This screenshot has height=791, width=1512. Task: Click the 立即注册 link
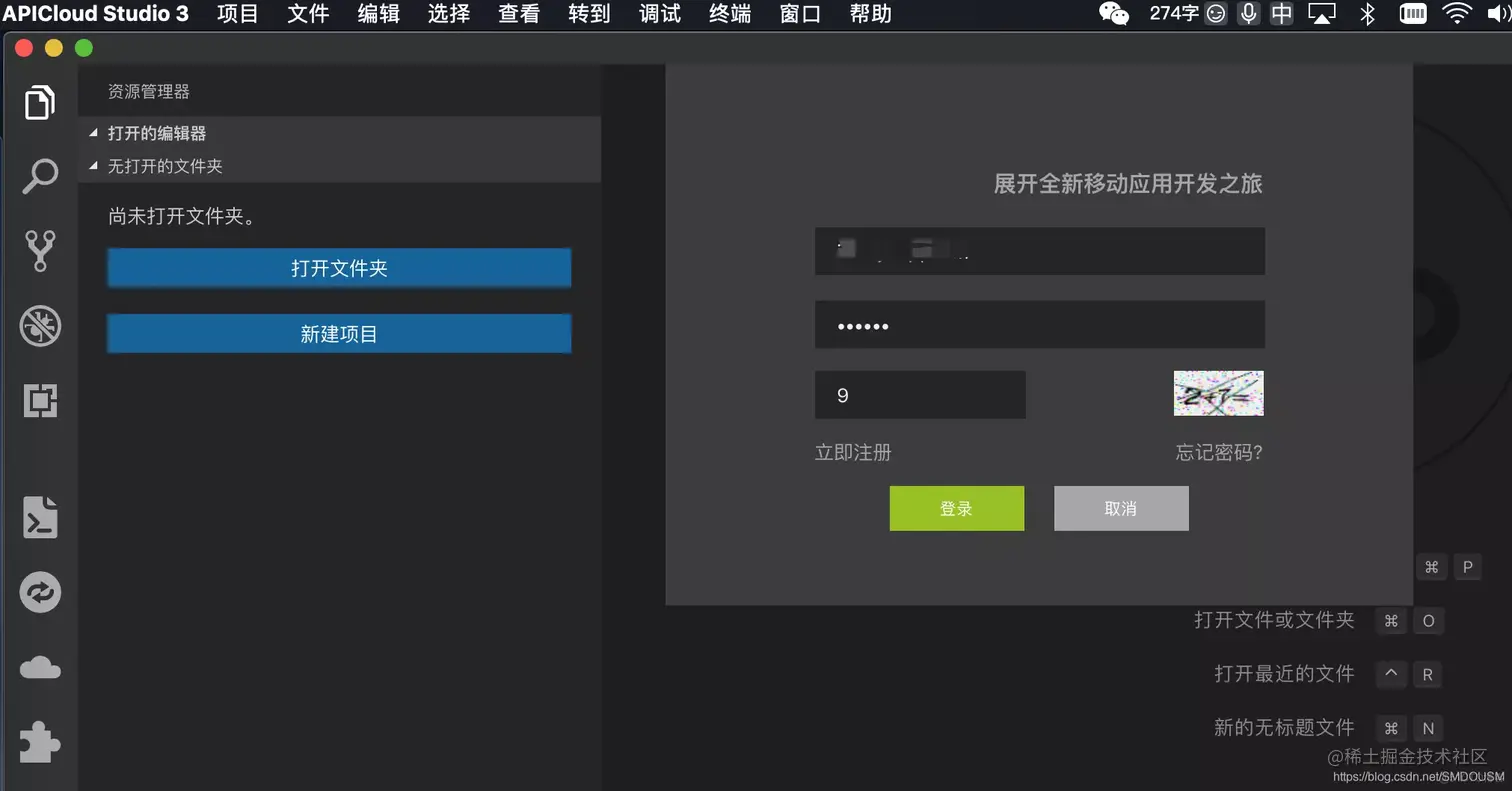tap(853, 452)
